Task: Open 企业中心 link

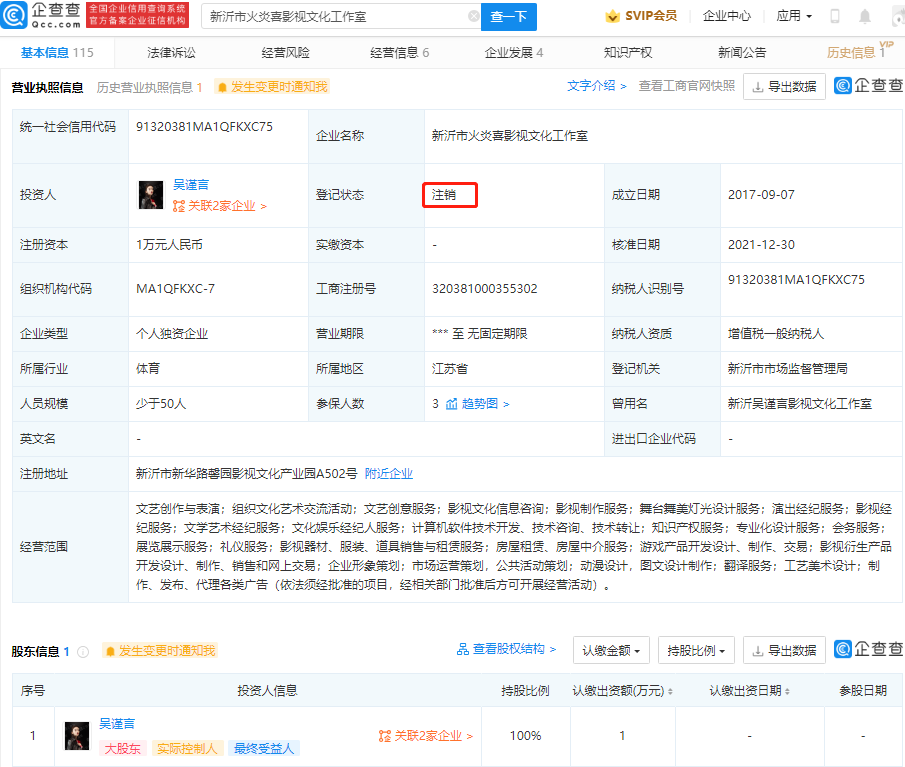Action: (727, 16)
